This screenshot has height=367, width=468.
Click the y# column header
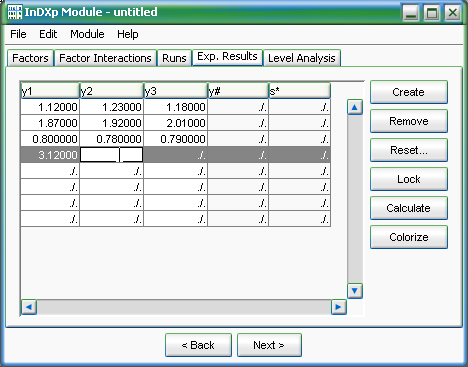click(238, 91)
